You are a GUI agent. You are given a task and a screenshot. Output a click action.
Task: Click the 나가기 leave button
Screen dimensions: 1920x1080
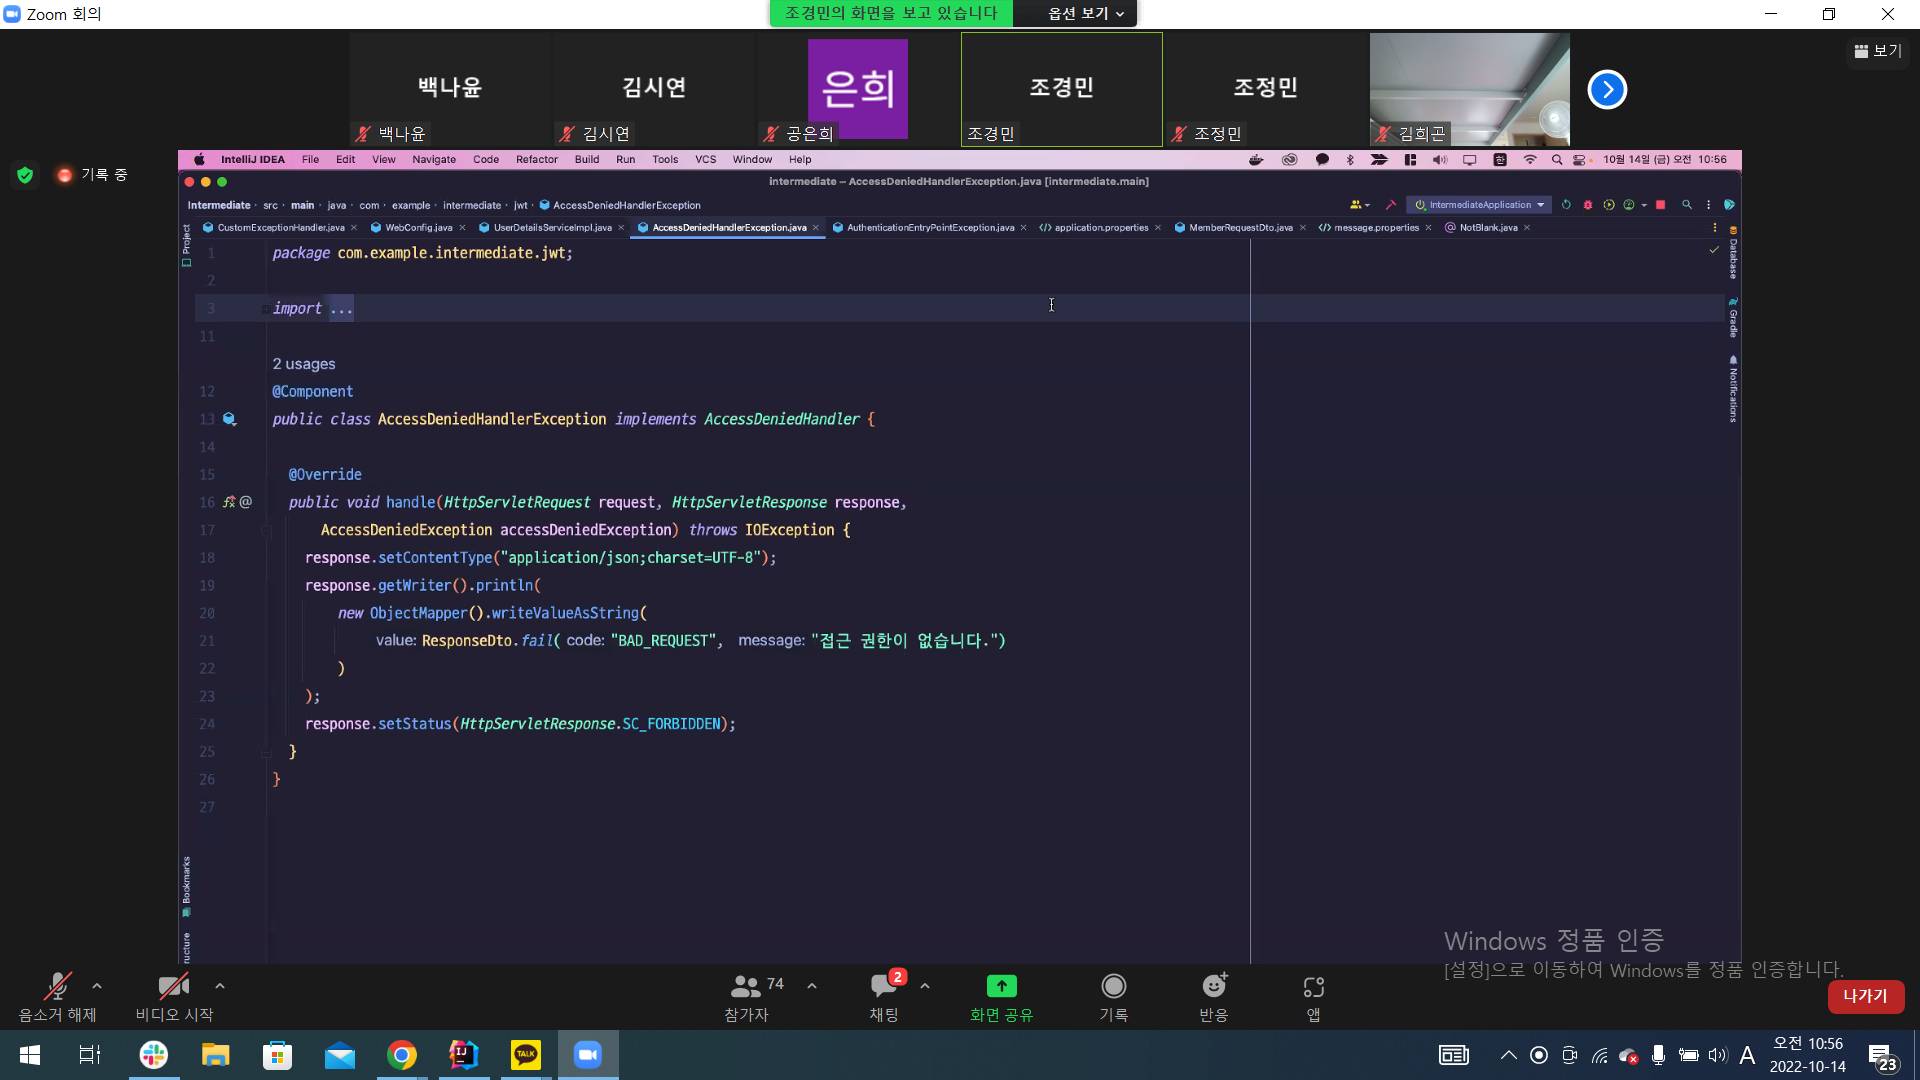click(1865, 996)
